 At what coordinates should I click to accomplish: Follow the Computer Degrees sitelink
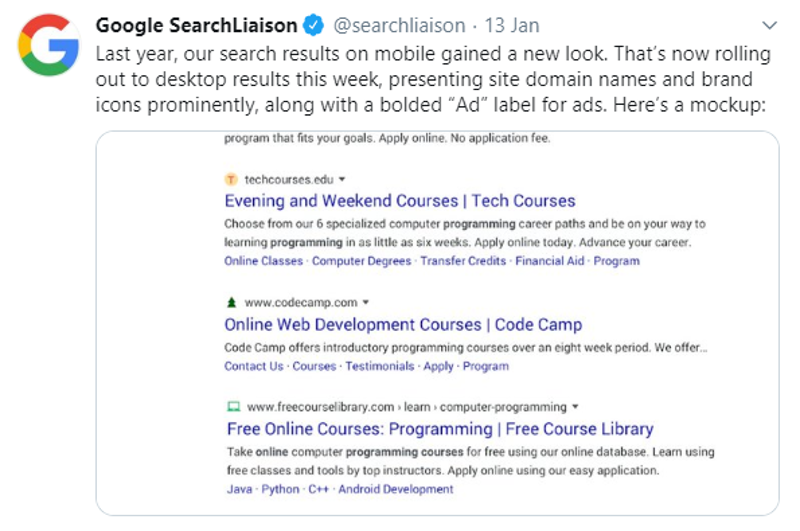(361, 261)
